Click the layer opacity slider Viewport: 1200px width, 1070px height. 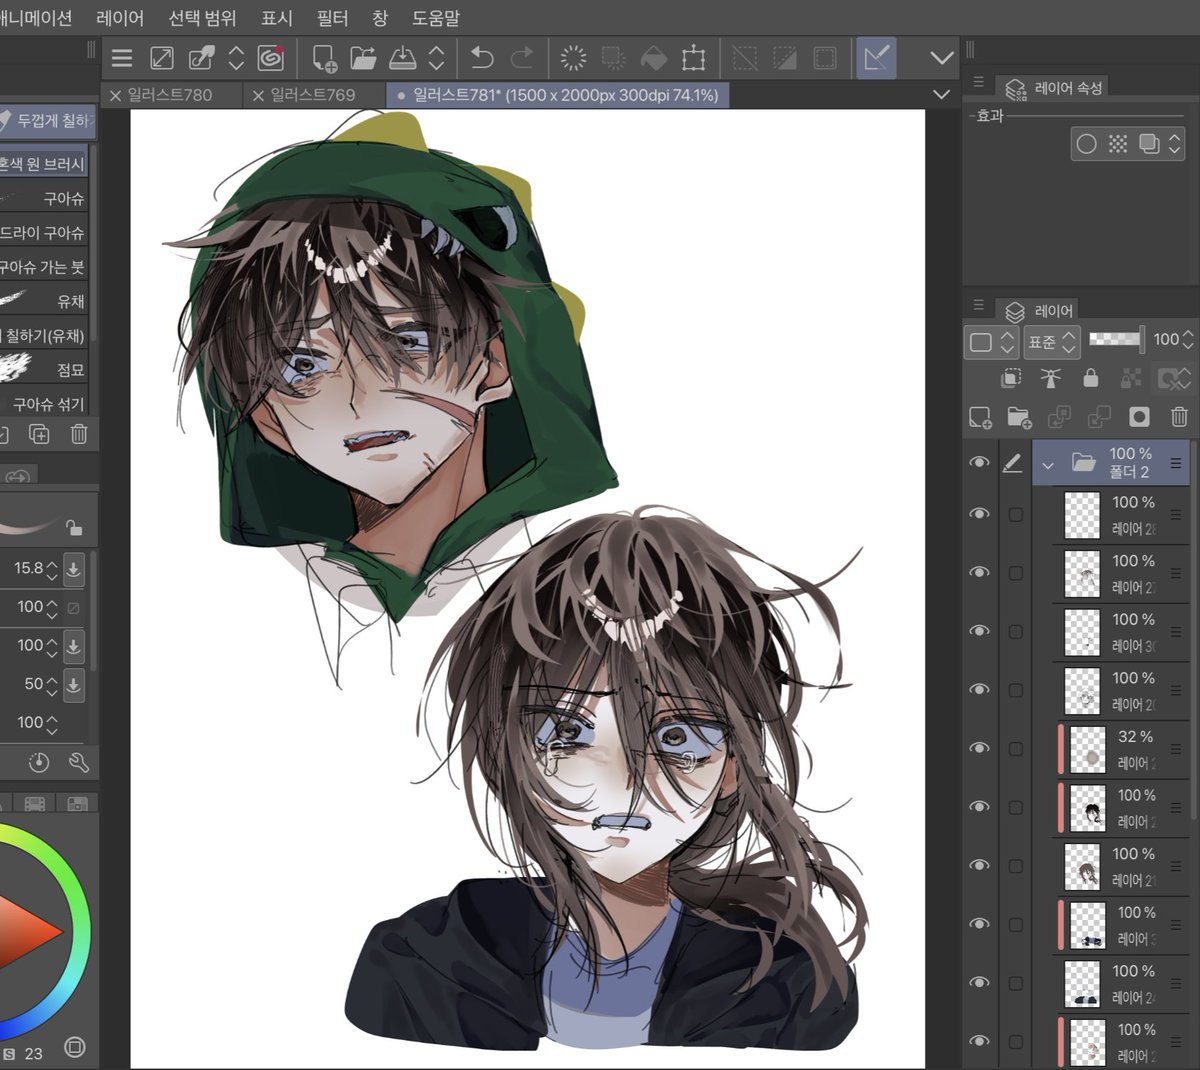(1116, 339)
